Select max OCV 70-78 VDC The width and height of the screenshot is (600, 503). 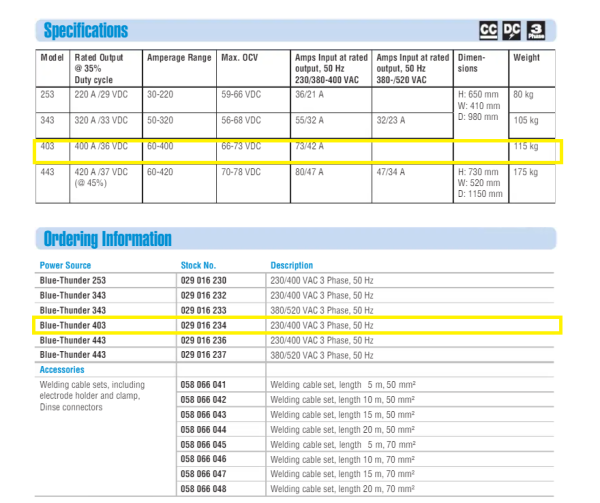[x=241, y=172]
